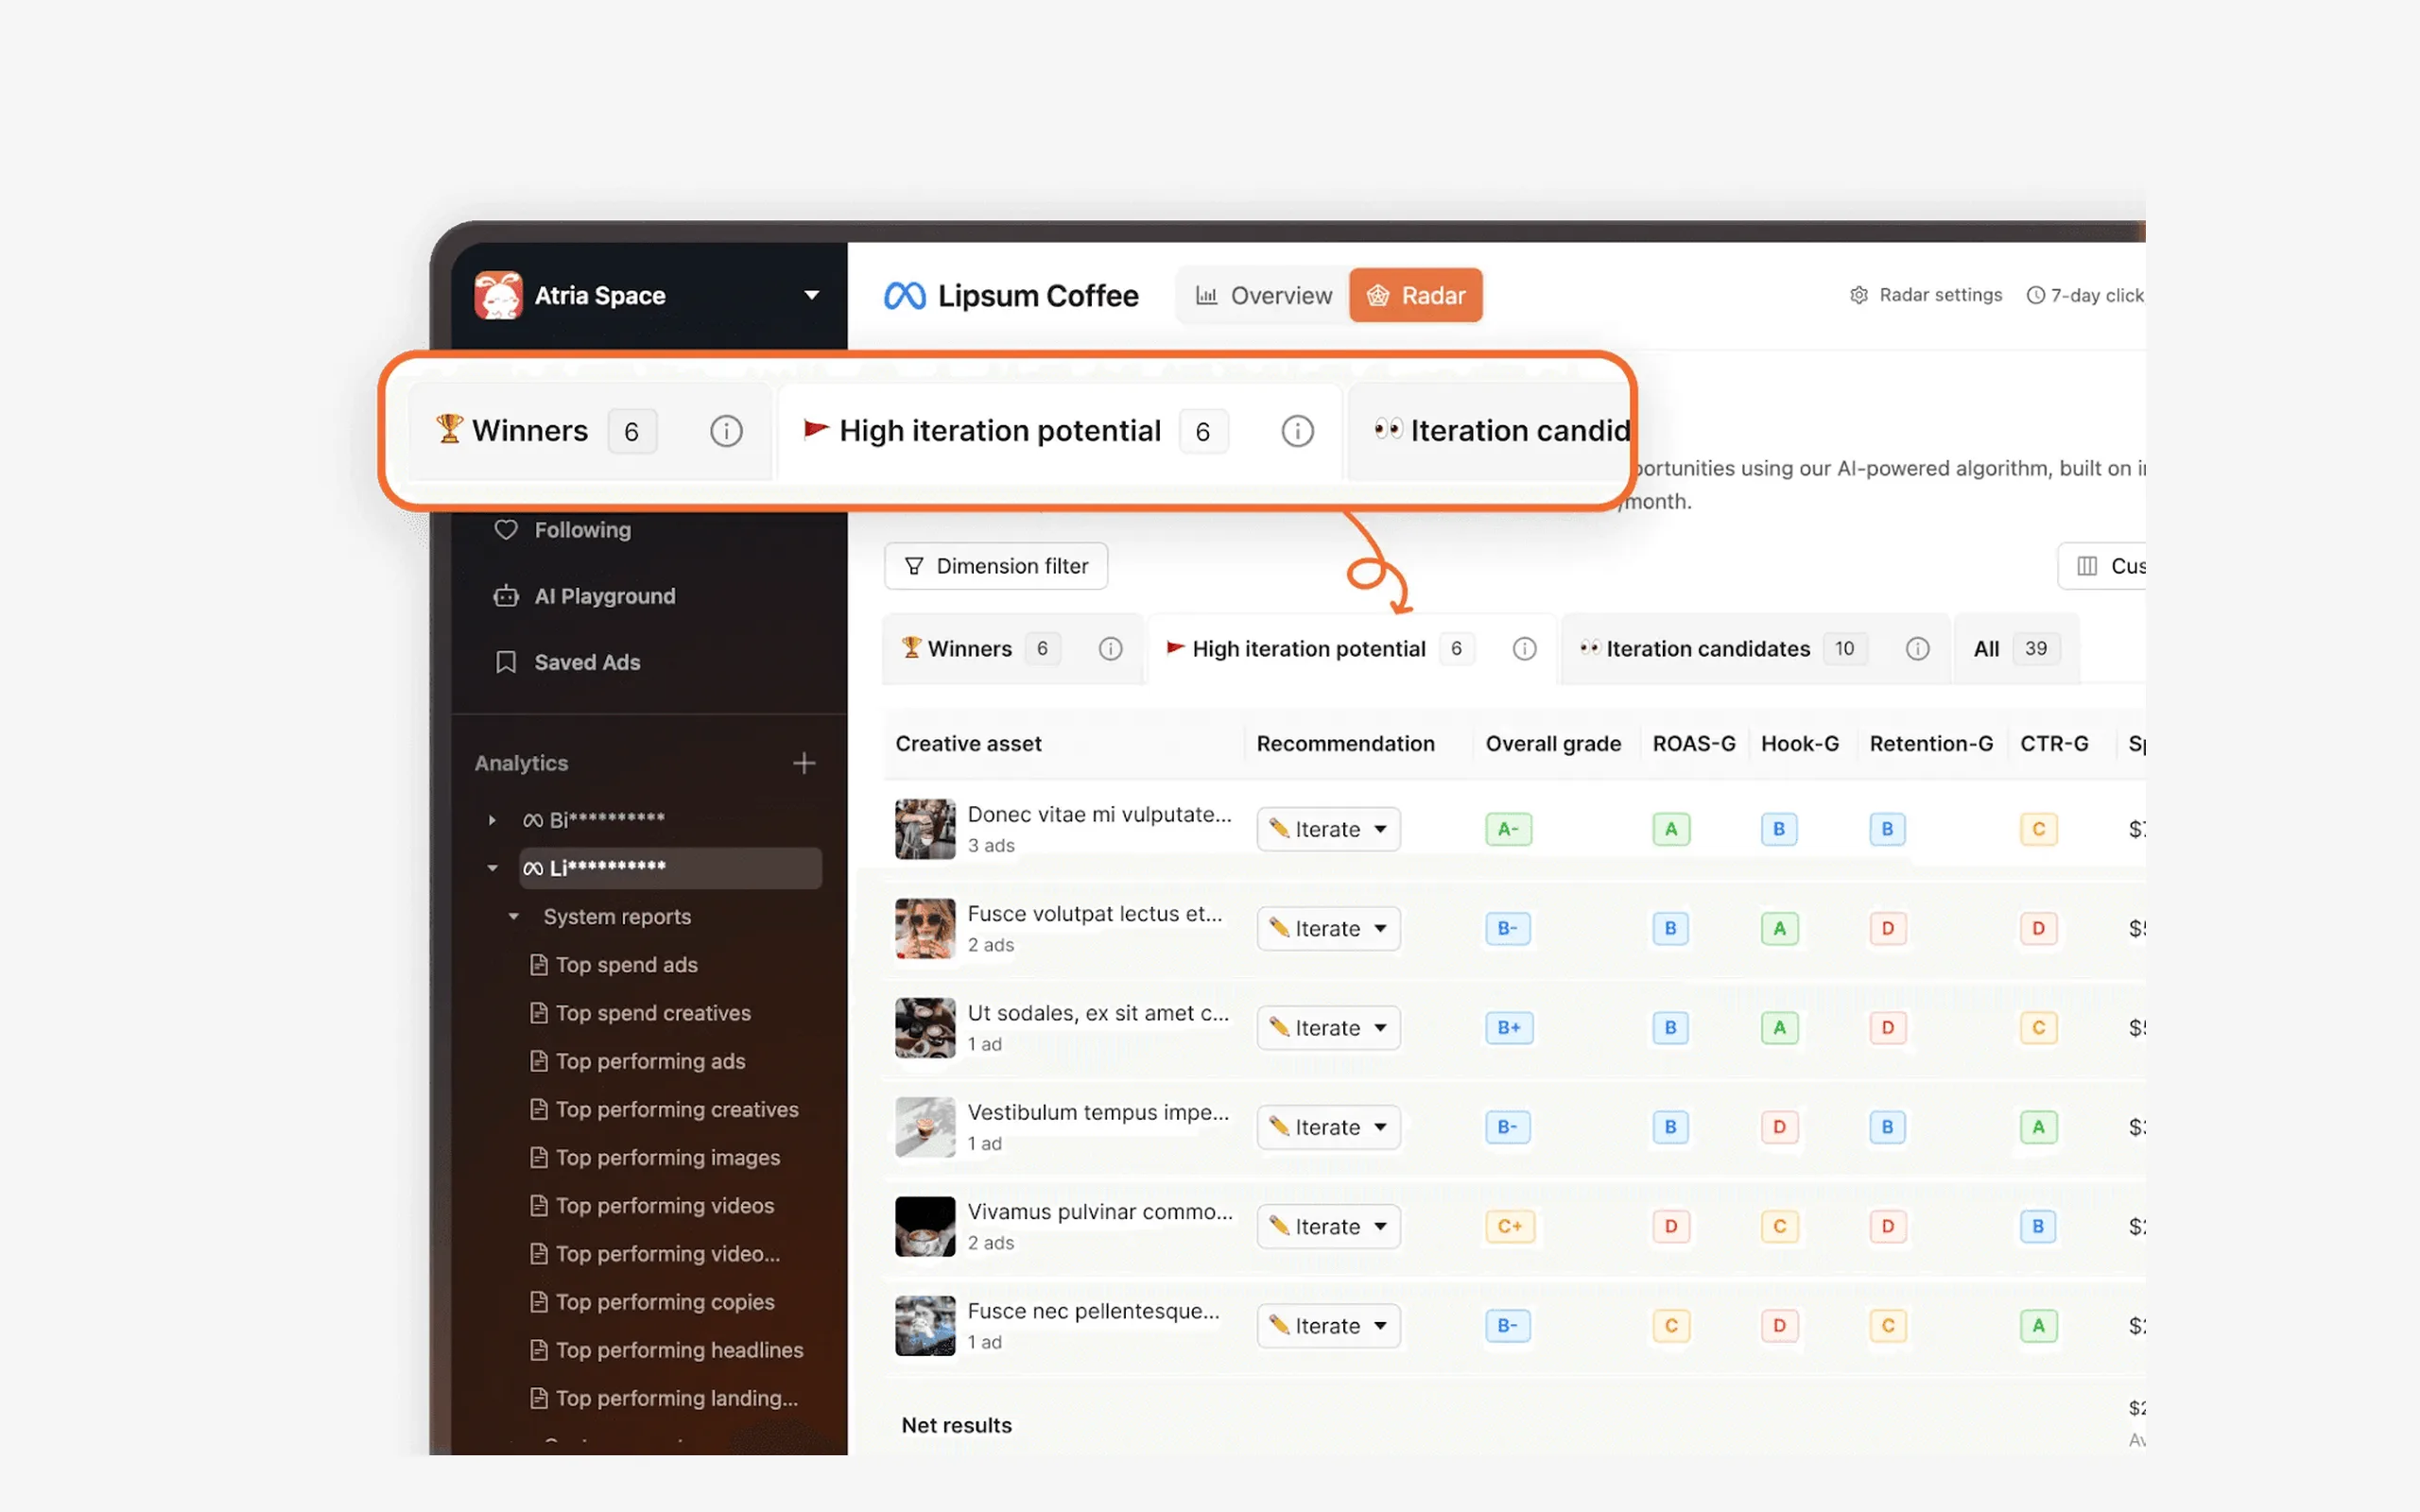Click the 7-day click attribution link
The width and height of the screenshot is (2420, 1512).
pyautogui.click(x=2086, y=295)
